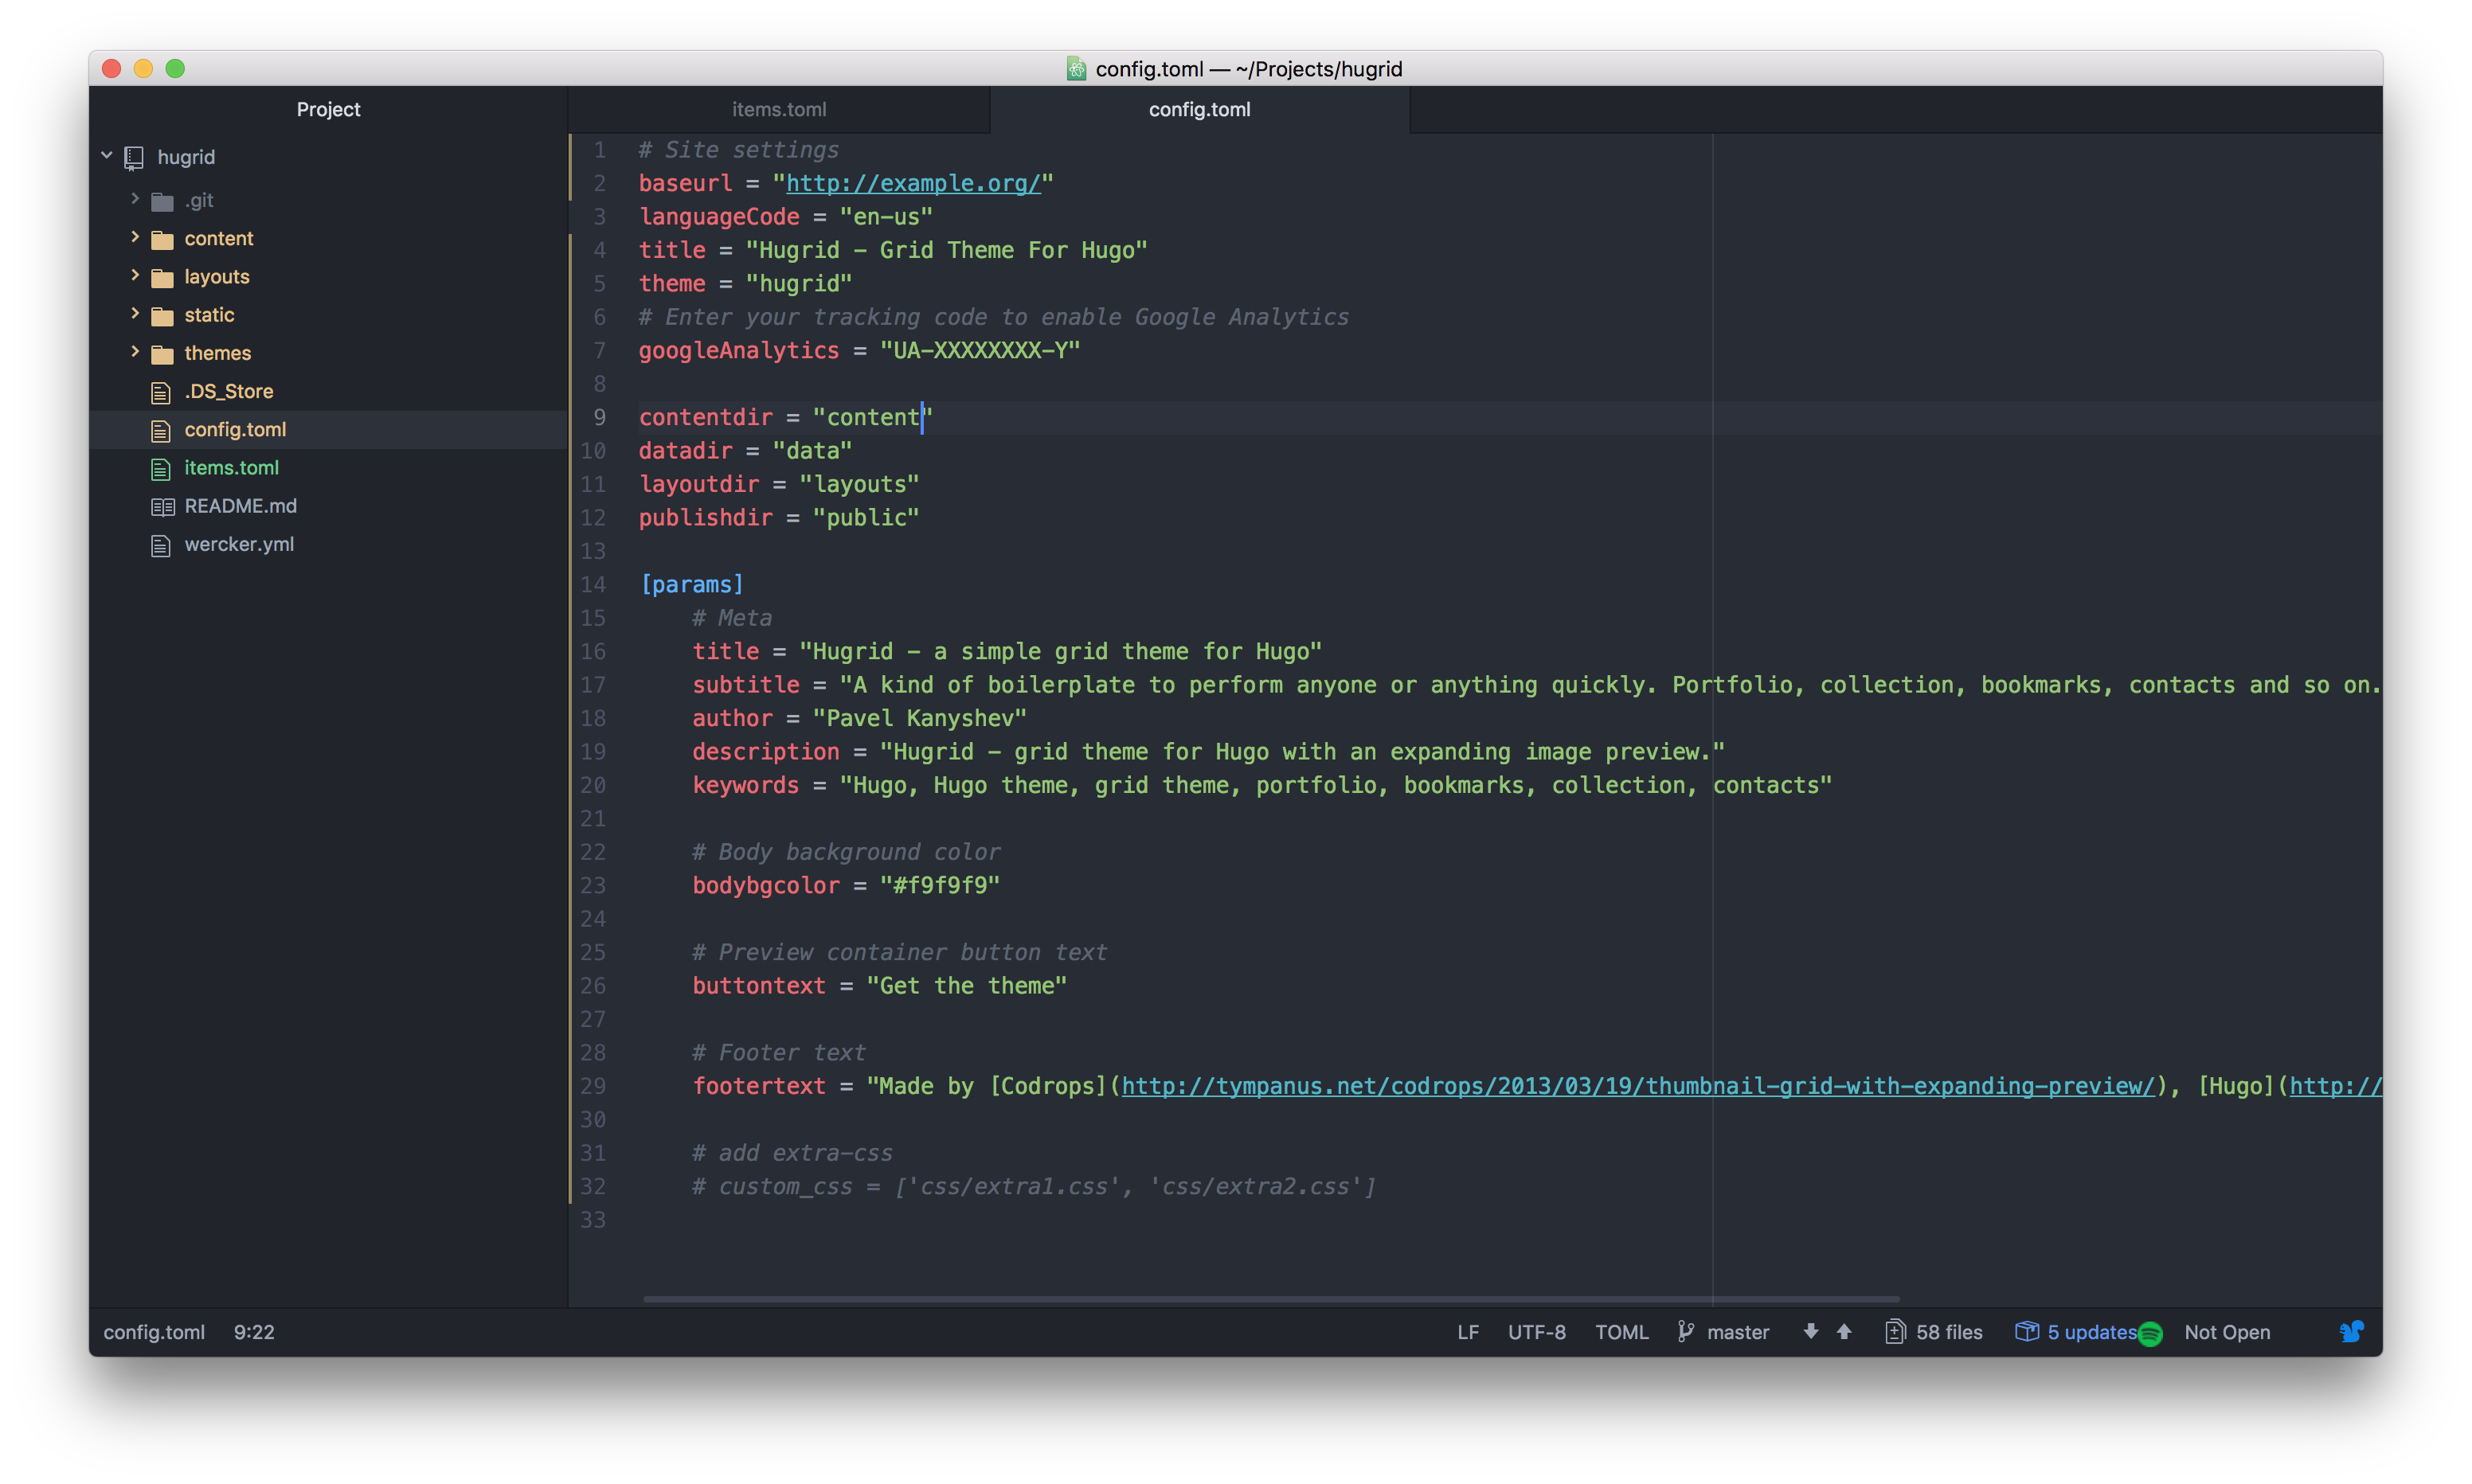
Task: Open the truncated http:// Hugo link on line 29
Action: pos(2336,1087)
